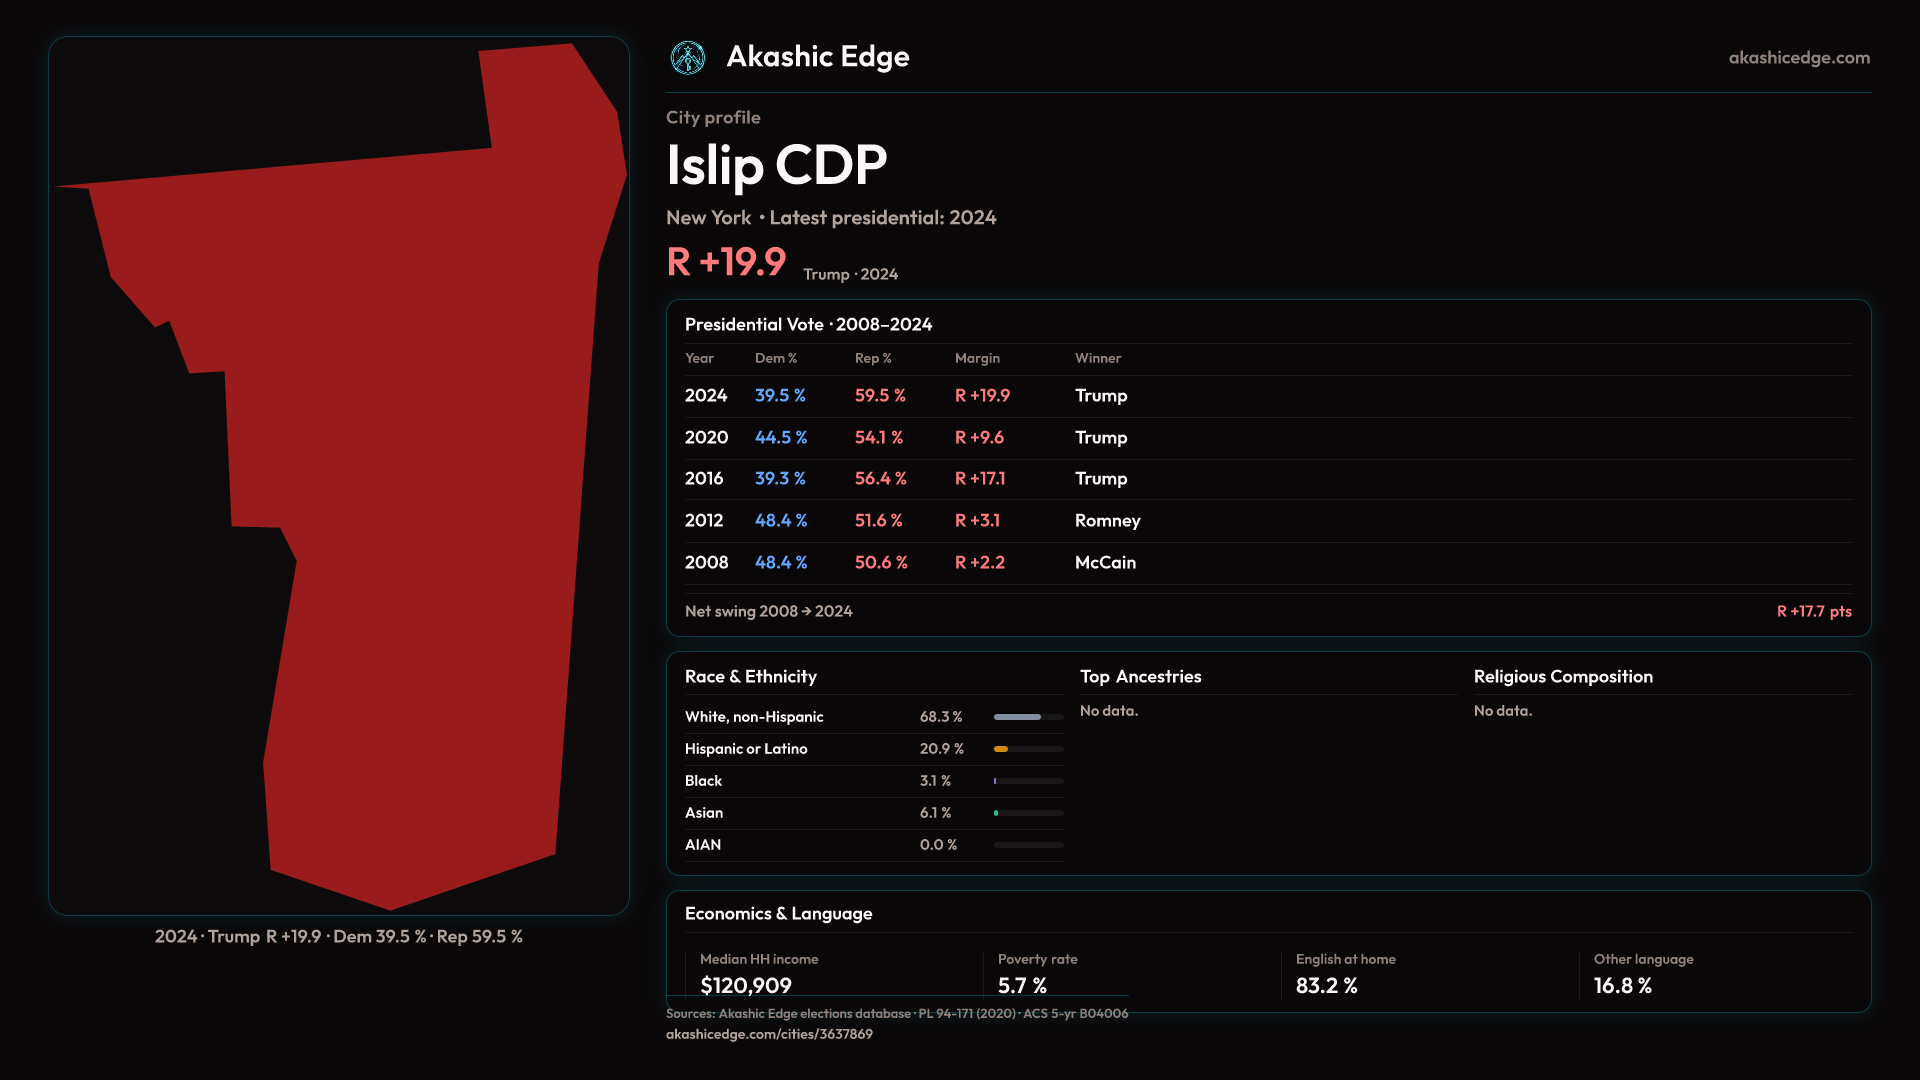Click the McCain winner cell for 2008
Image resolution: width=1920 pixels, height=1080 pixels.
pyautogui.click(x=1105, y=563)
